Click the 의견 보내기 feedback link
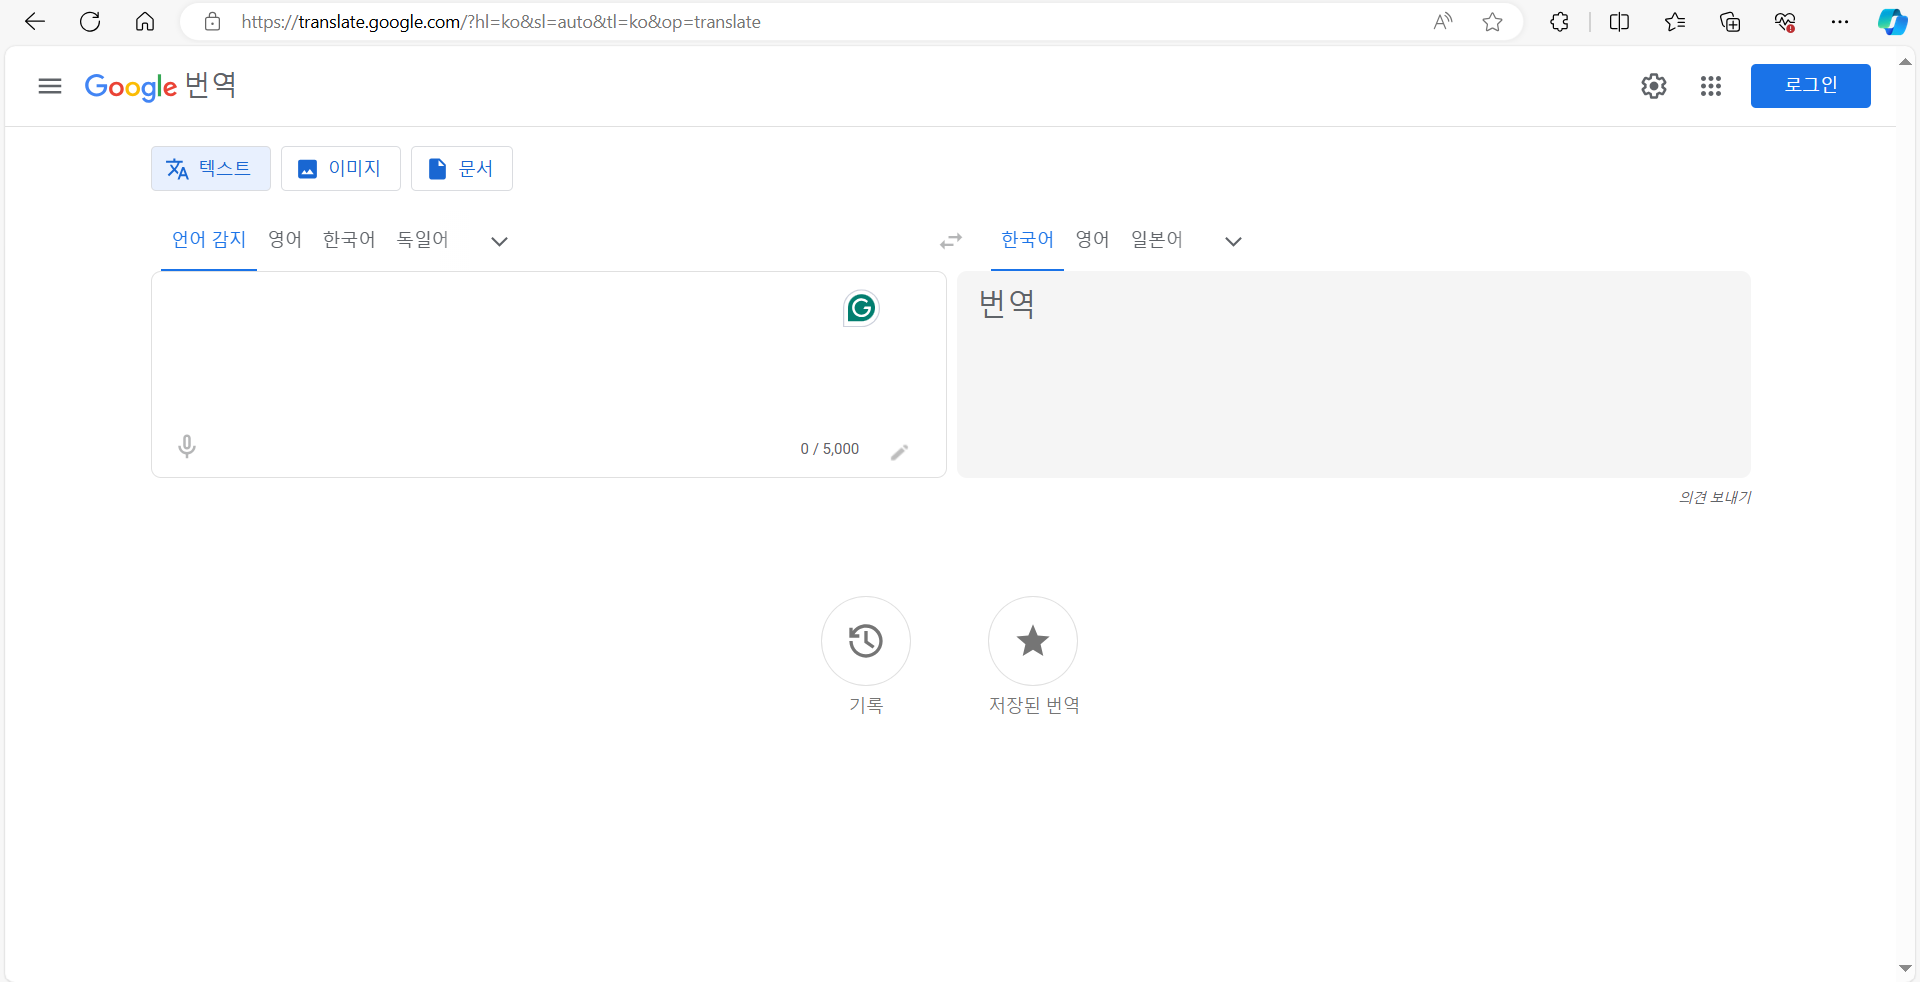The image size is (1920, 982). pos(1715,497)
